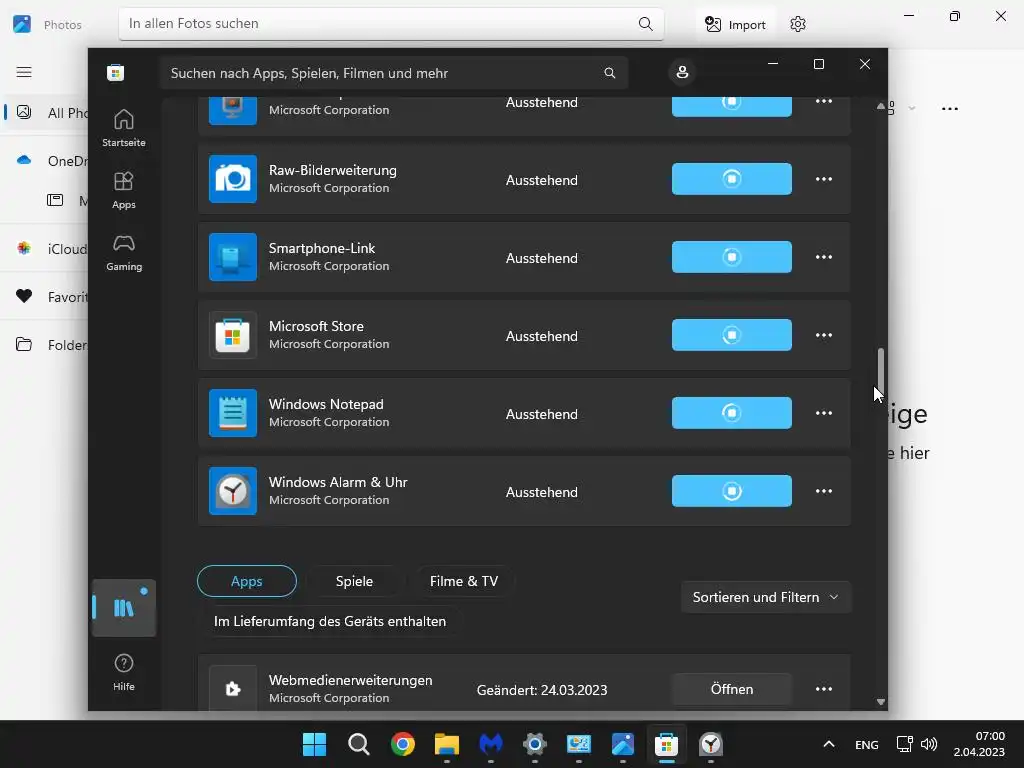Open the Library icon in Store sidebar
Viewport: 1024px width, 768px height.
tap(123, 608)
